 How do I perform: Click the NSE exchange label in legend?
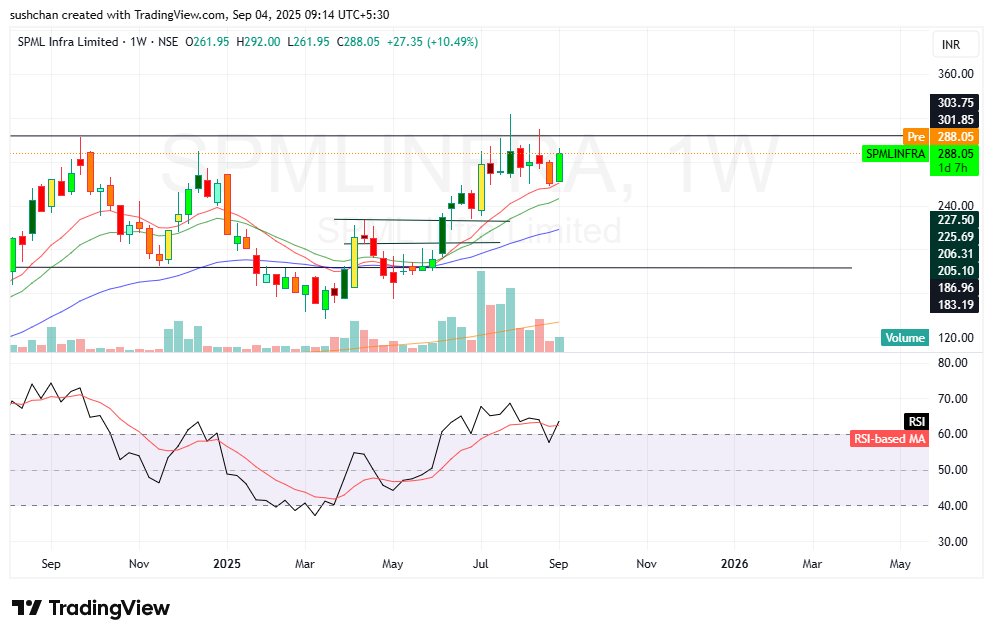click(168, 42)
